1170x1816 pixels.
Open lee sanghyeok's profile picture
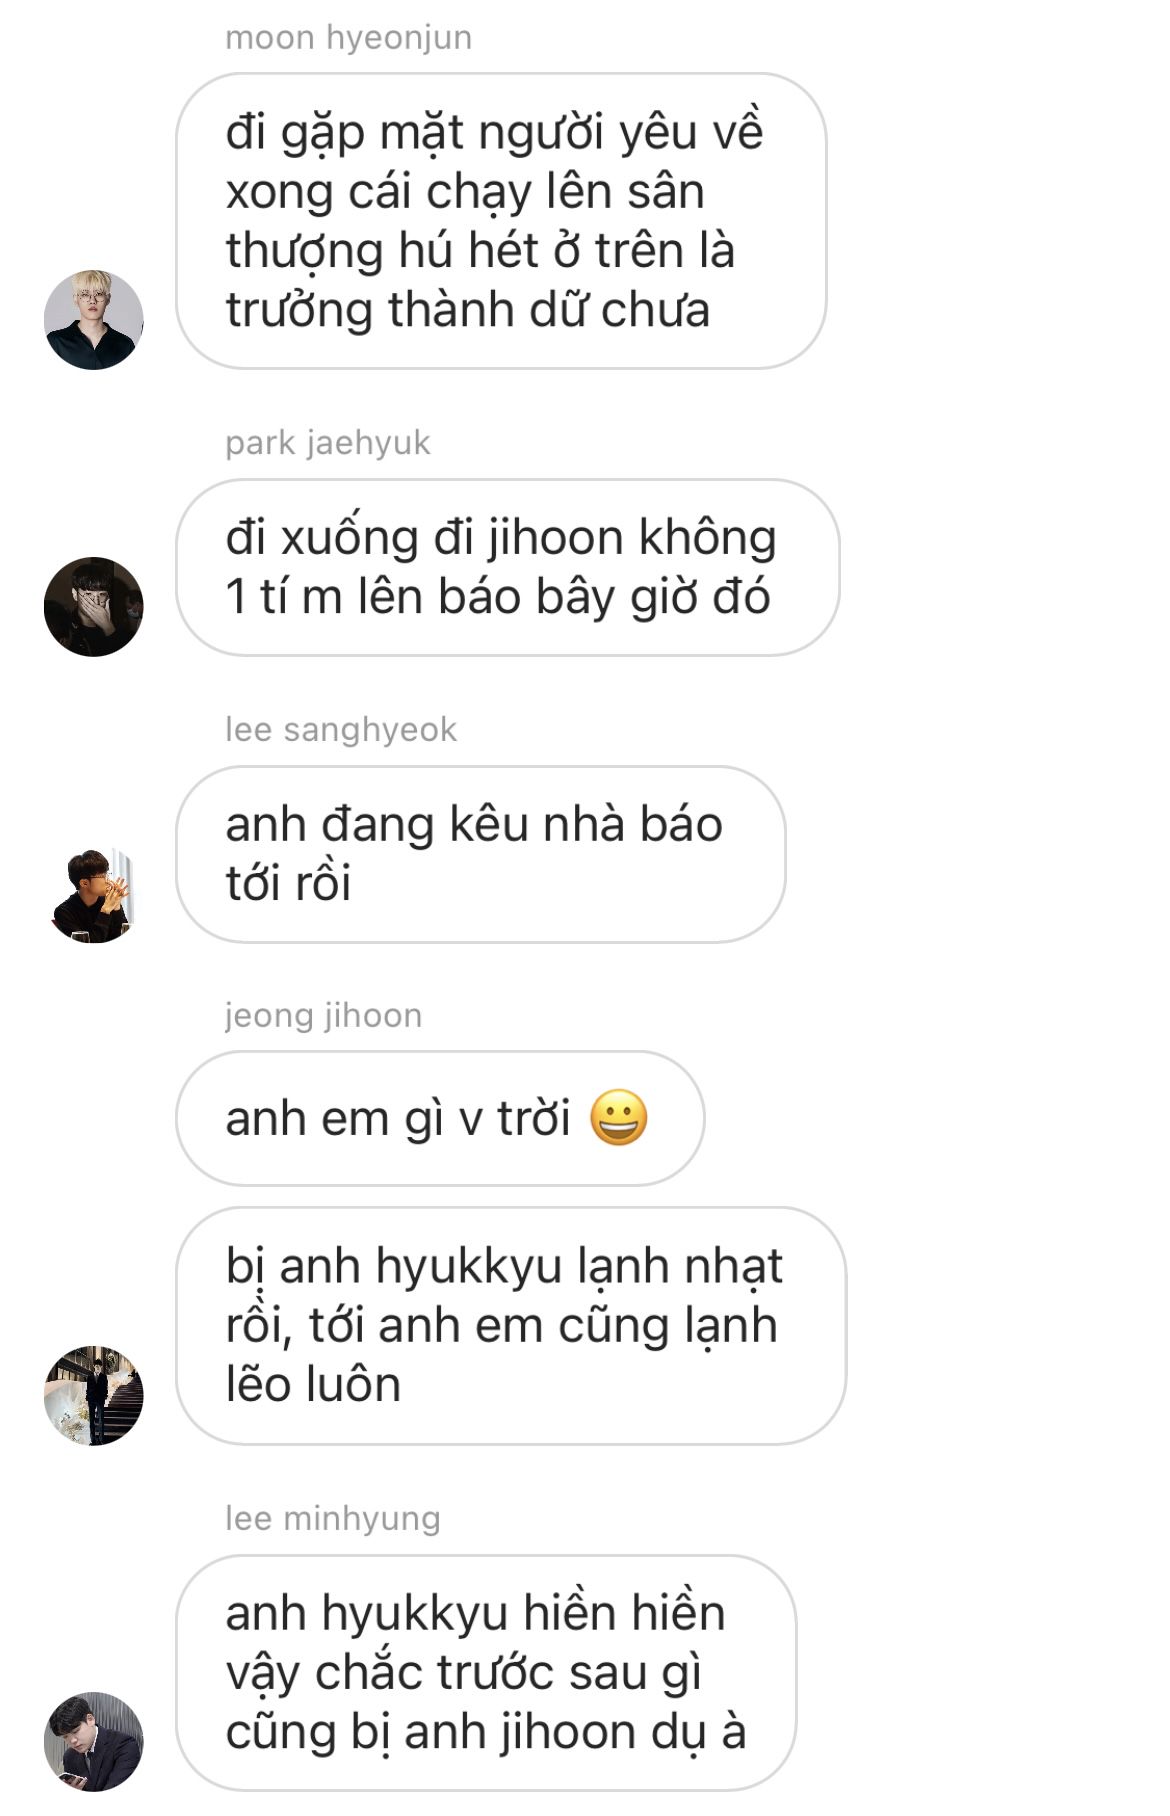[x=94, y=894]
